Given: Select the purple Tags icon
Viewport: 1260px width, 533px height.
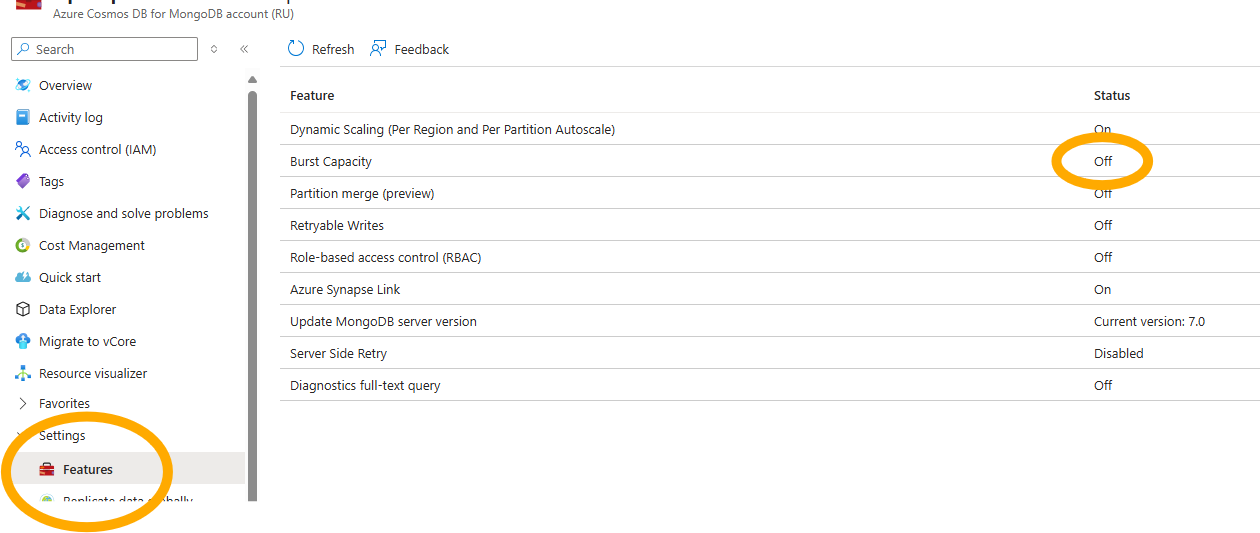Looking at the screenshot, I should tap(23, 181).
